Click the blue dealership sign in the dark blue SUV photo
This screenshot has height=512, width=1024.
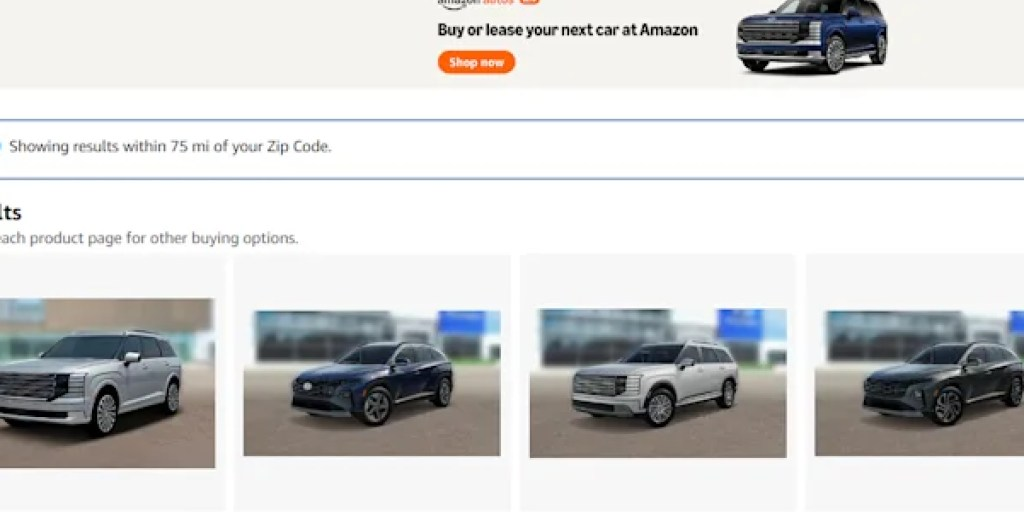[462, 323]
